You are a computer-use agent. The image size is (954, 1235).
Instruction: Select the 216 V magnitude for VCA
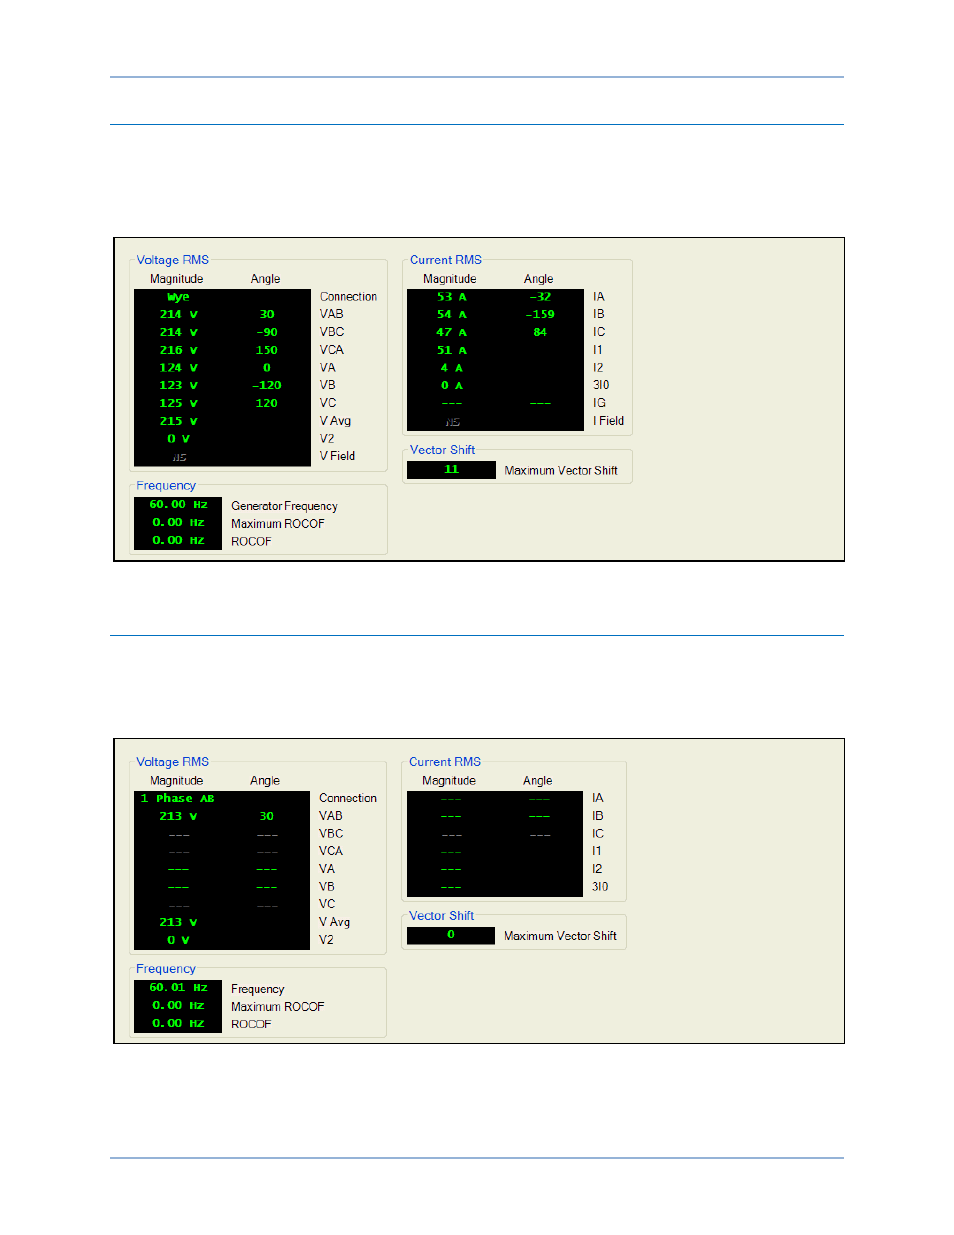179,350
